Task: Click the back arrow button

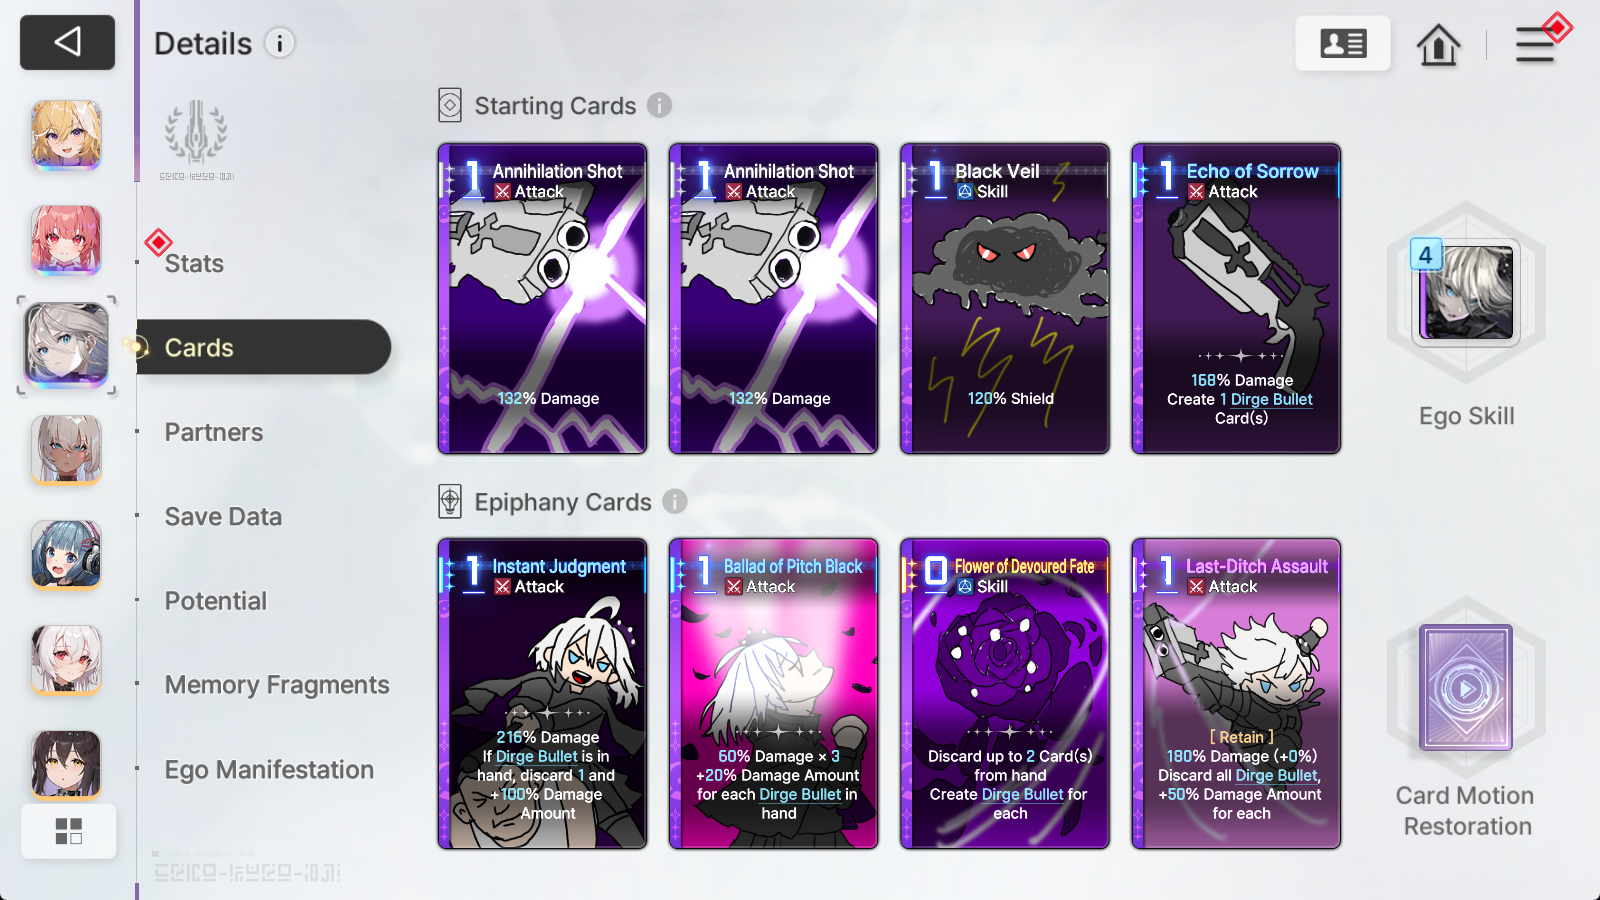Action: (67, 42)
